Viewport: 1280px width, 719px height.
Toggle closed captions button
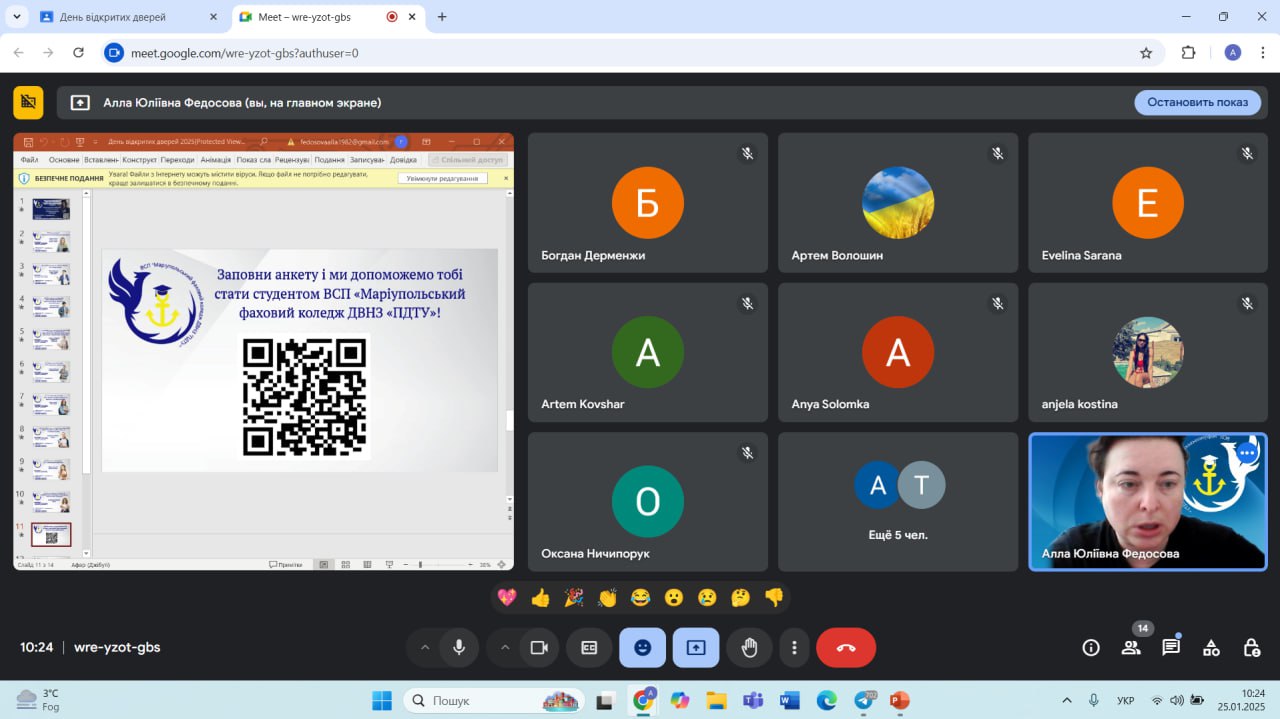590,647
